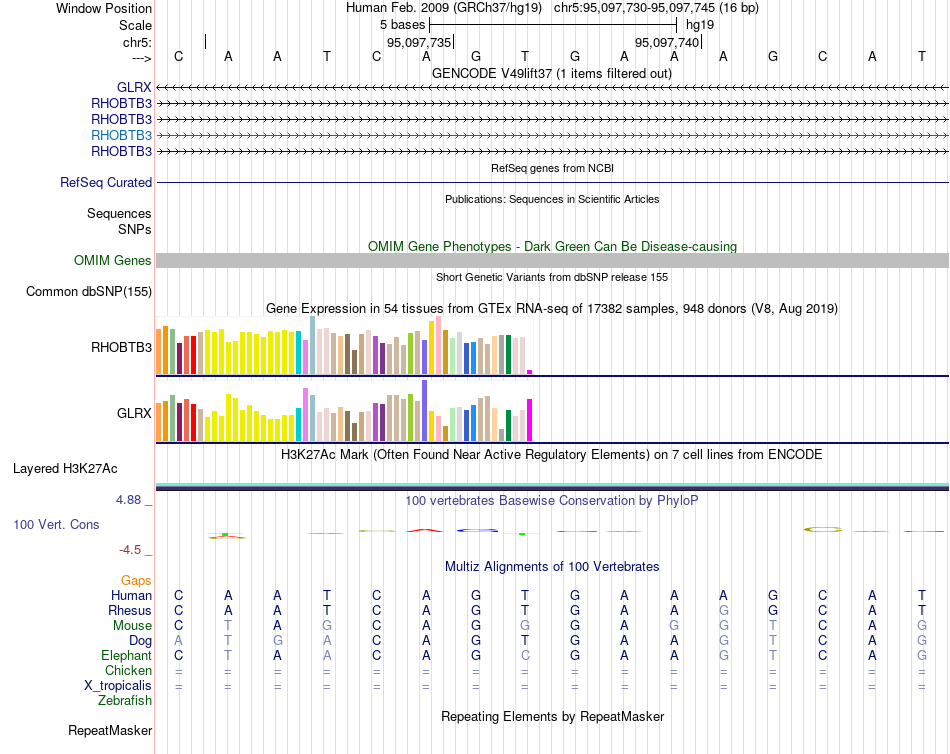The height and width of the screenshot is (754, 950).
Task: Open the Common dbSNP(155) track label
Action: pyautogui.click(x=89, y=292)
